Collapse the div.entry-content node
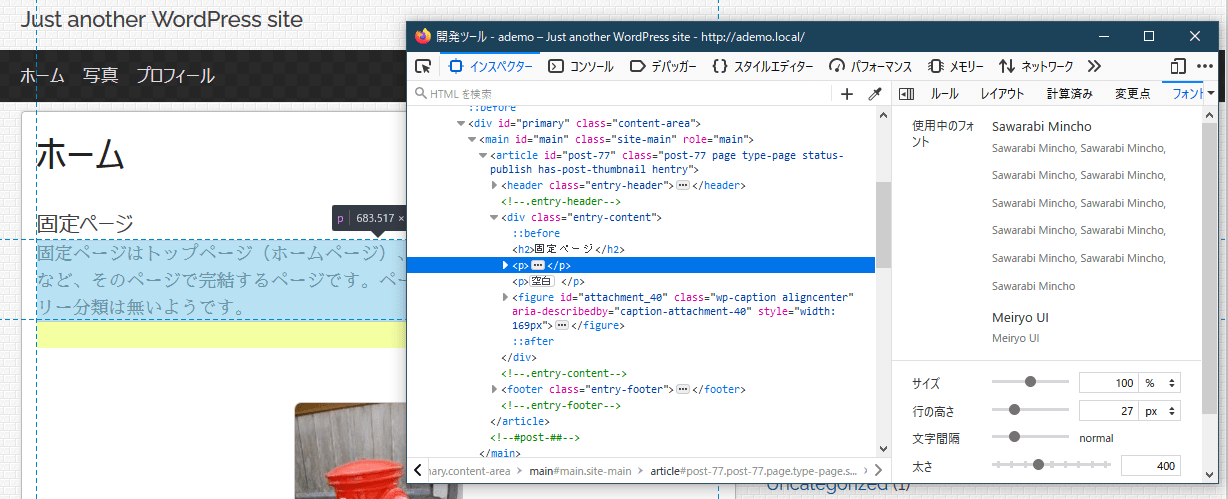The width and height of the screenshot is (1228, 499). point(495,217)
